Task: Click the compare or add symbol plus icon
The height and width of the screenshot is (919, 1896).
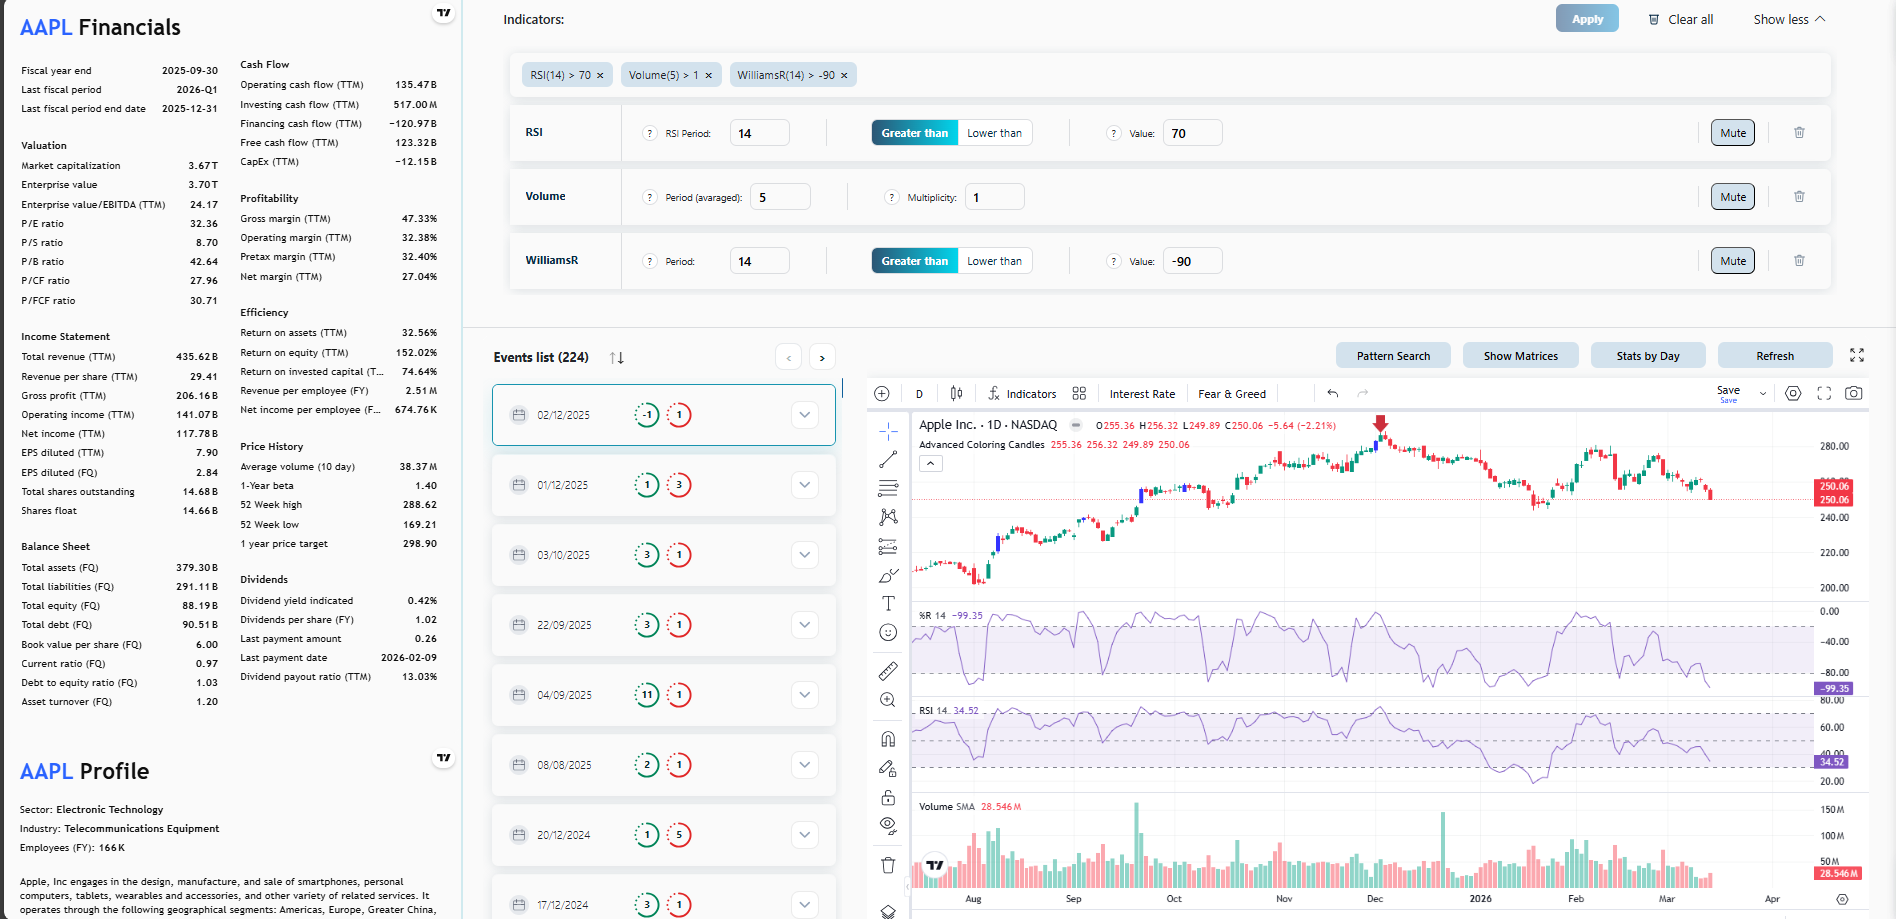Action: tap(882, 394)
